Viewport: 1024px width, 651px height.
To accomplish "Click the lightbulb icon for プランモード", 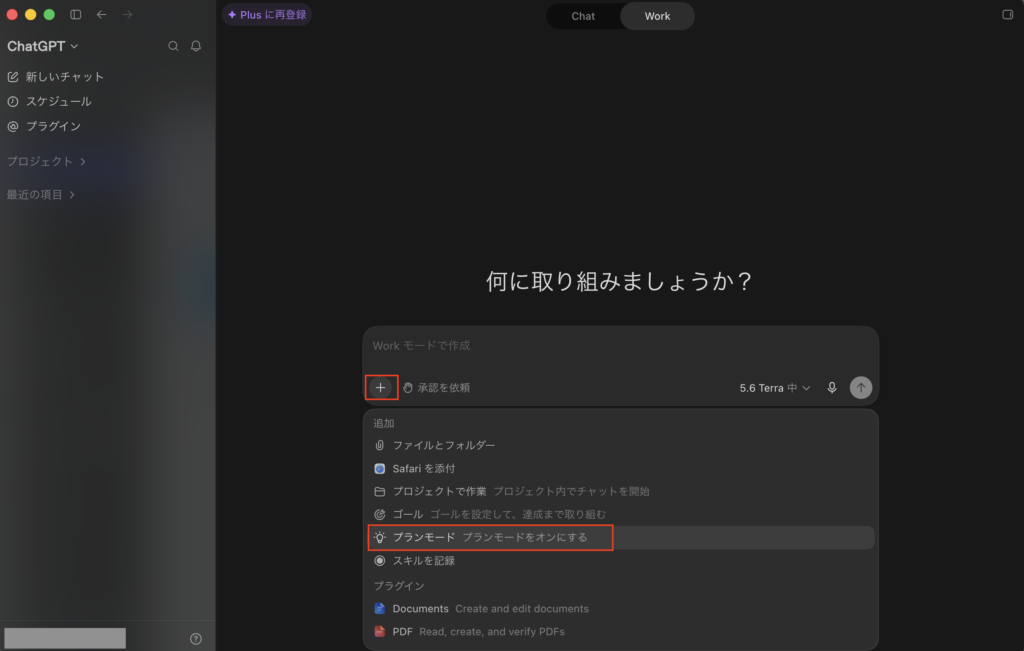I will coord(379,537).
